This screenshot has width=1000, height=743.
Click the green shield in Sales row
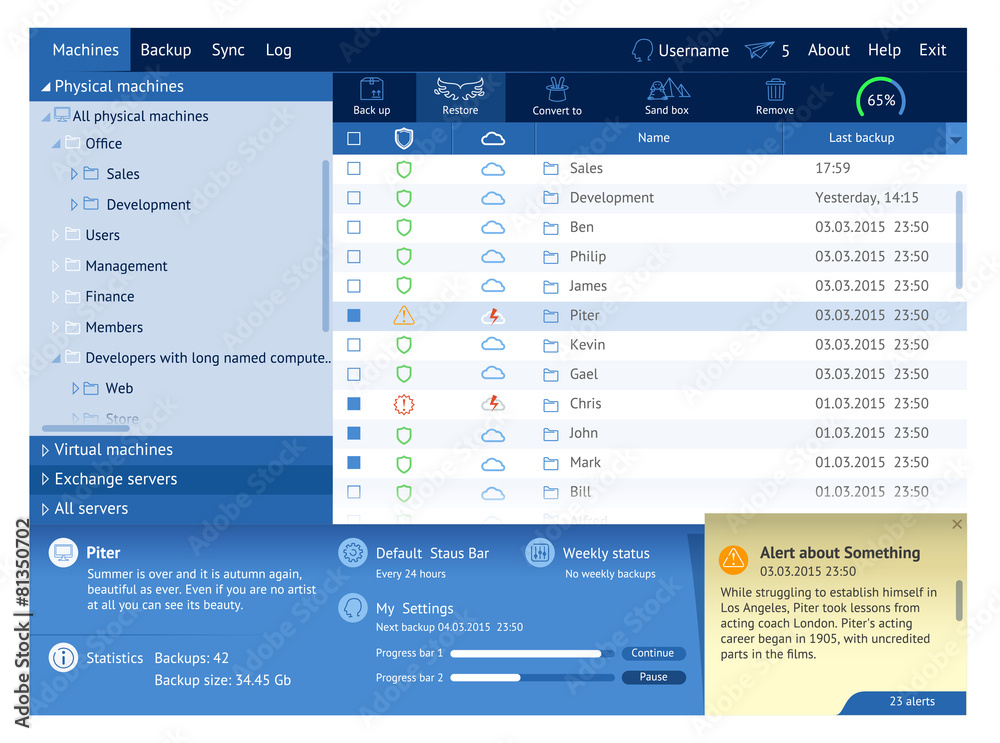coord(404,169)
